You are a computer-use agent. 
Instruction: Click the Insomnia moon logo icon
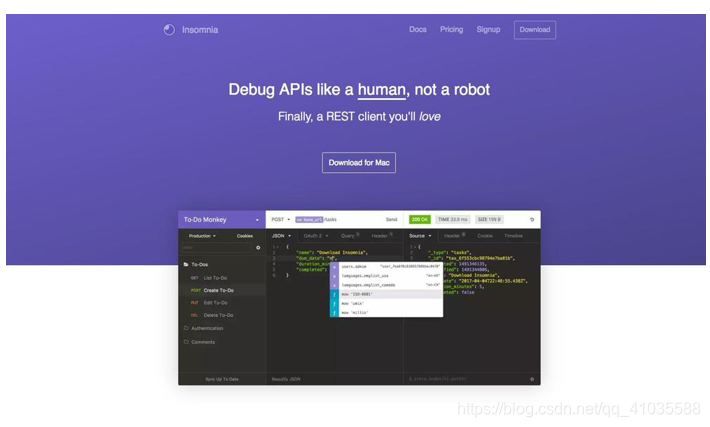point(169,30)
